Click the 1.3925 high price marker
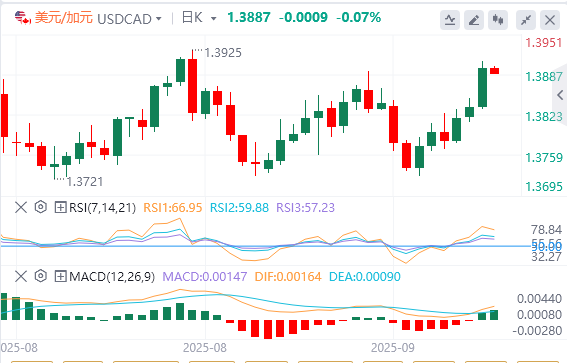567x363 pixels. (223, 53)
